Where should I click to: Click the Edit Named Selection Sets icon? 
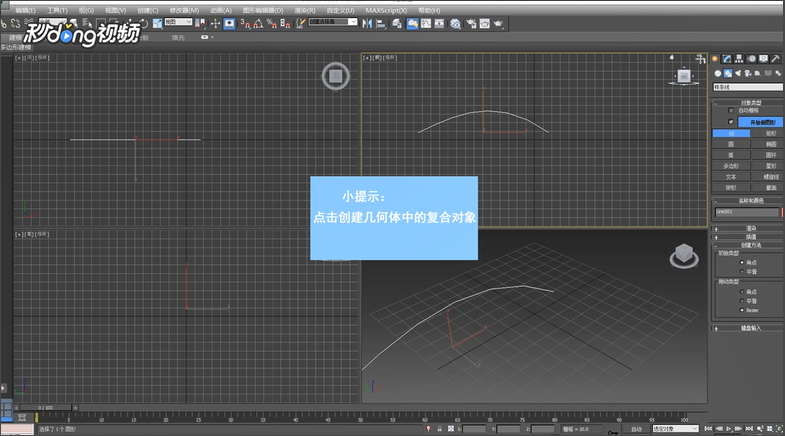(x=300, y=23)
